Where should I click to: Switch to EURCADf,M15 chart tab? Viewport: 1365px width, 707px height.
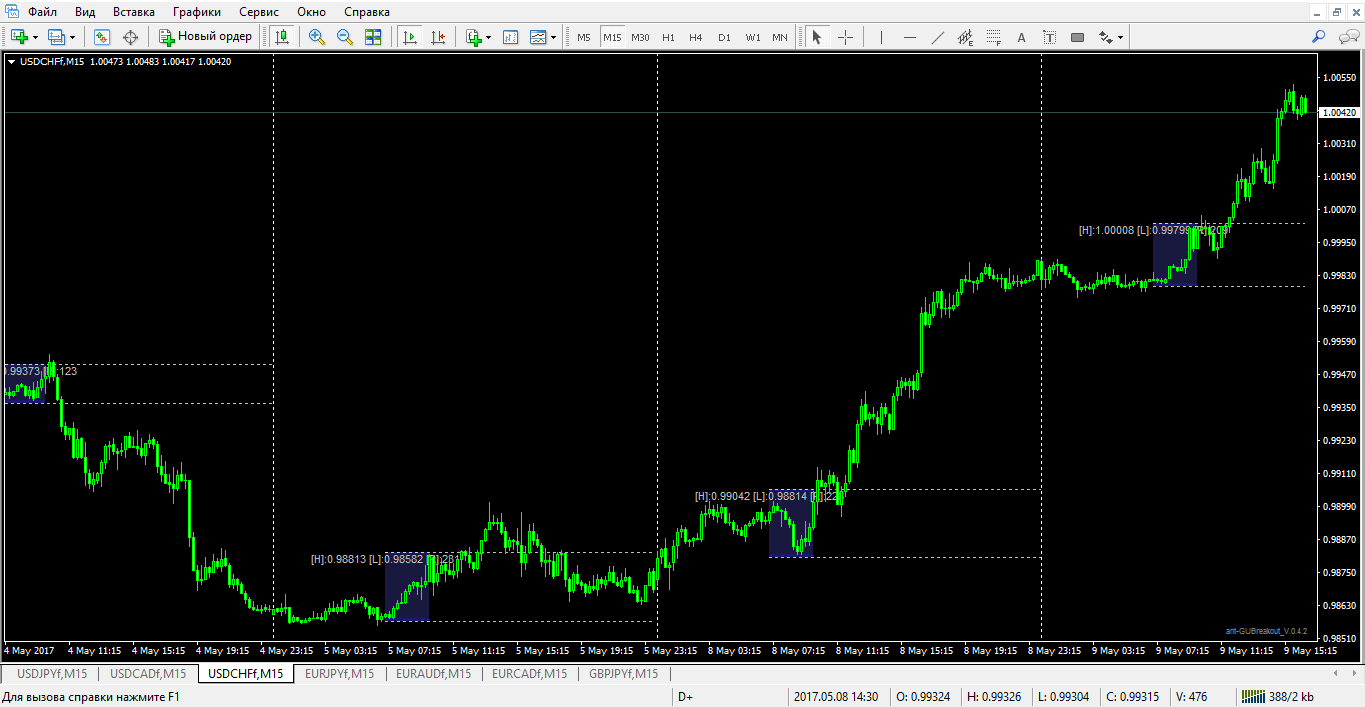pyautogui.click(x=529, y=673)
